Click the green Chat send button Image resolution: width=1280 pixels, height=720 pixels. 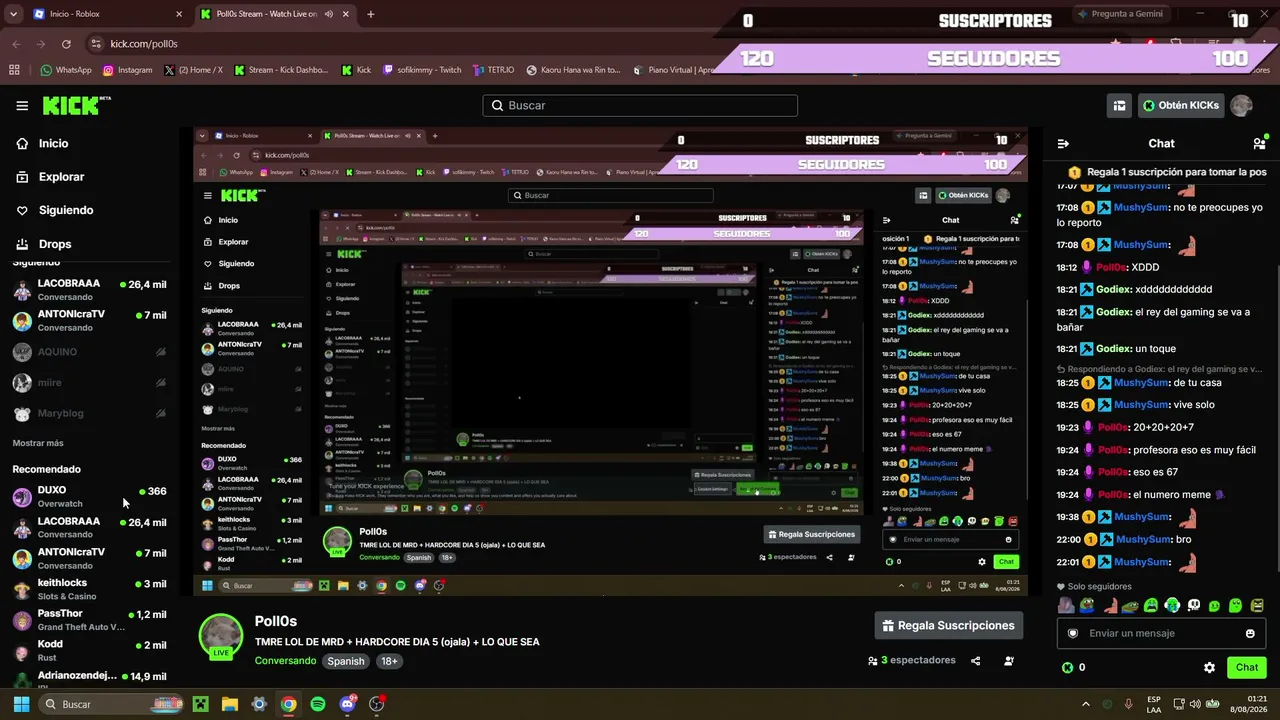click(x=1247, y=667)
